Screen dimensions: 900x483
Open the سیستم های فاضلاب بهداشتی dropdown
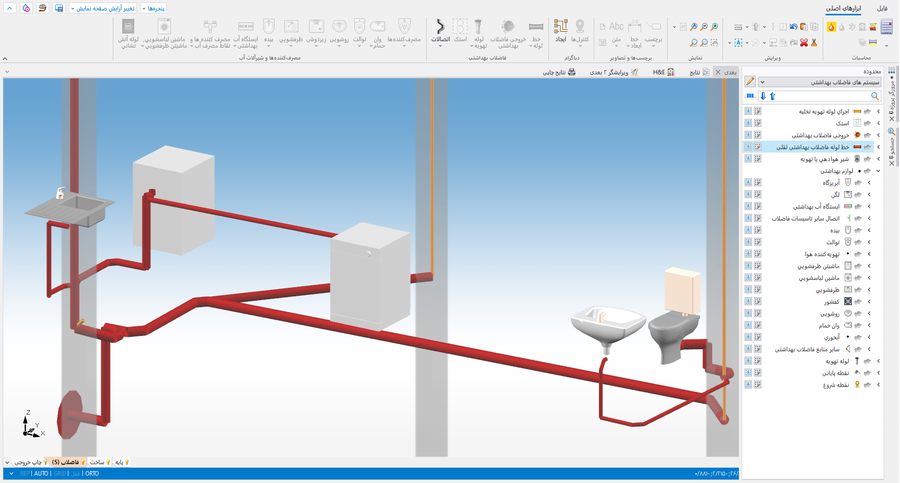point(763,82)
